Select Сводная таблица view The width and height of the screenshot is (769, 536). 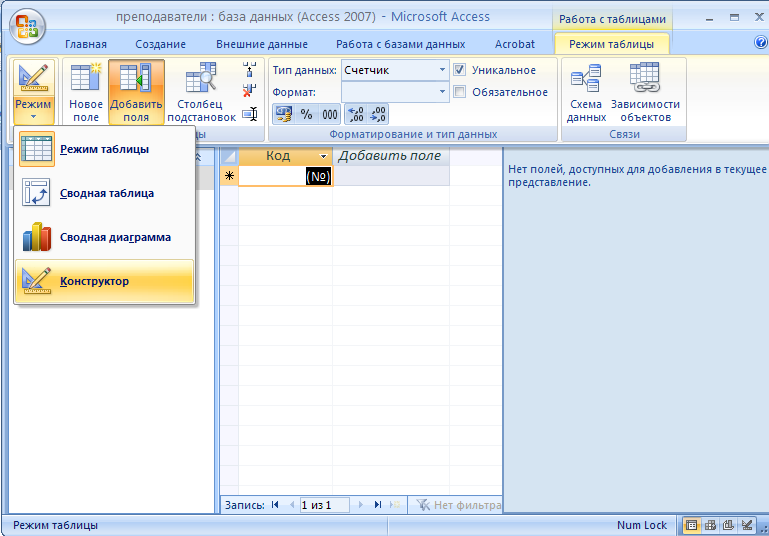point(104,193)
